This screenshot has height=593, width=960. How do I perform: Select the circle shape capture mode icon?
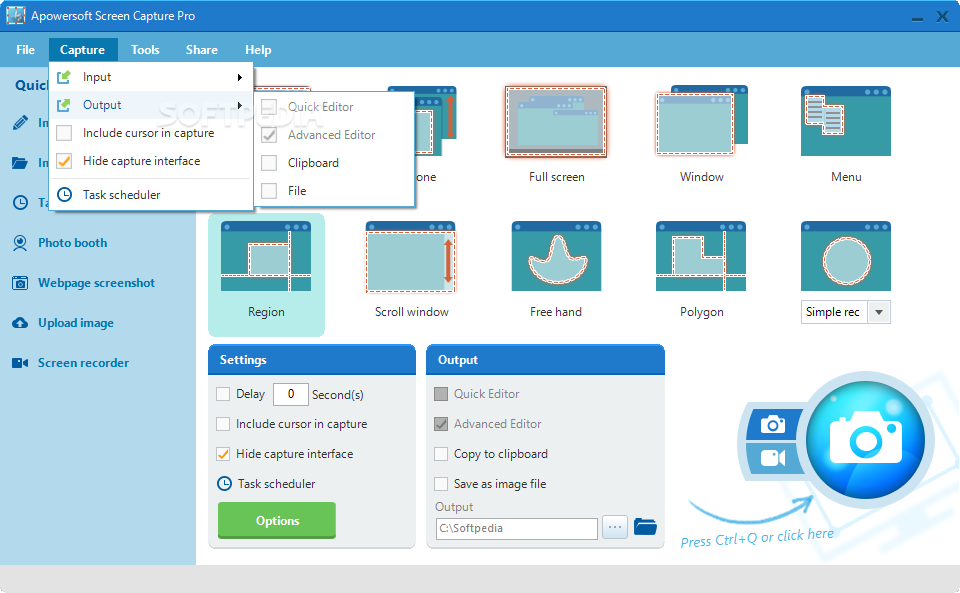846,256
